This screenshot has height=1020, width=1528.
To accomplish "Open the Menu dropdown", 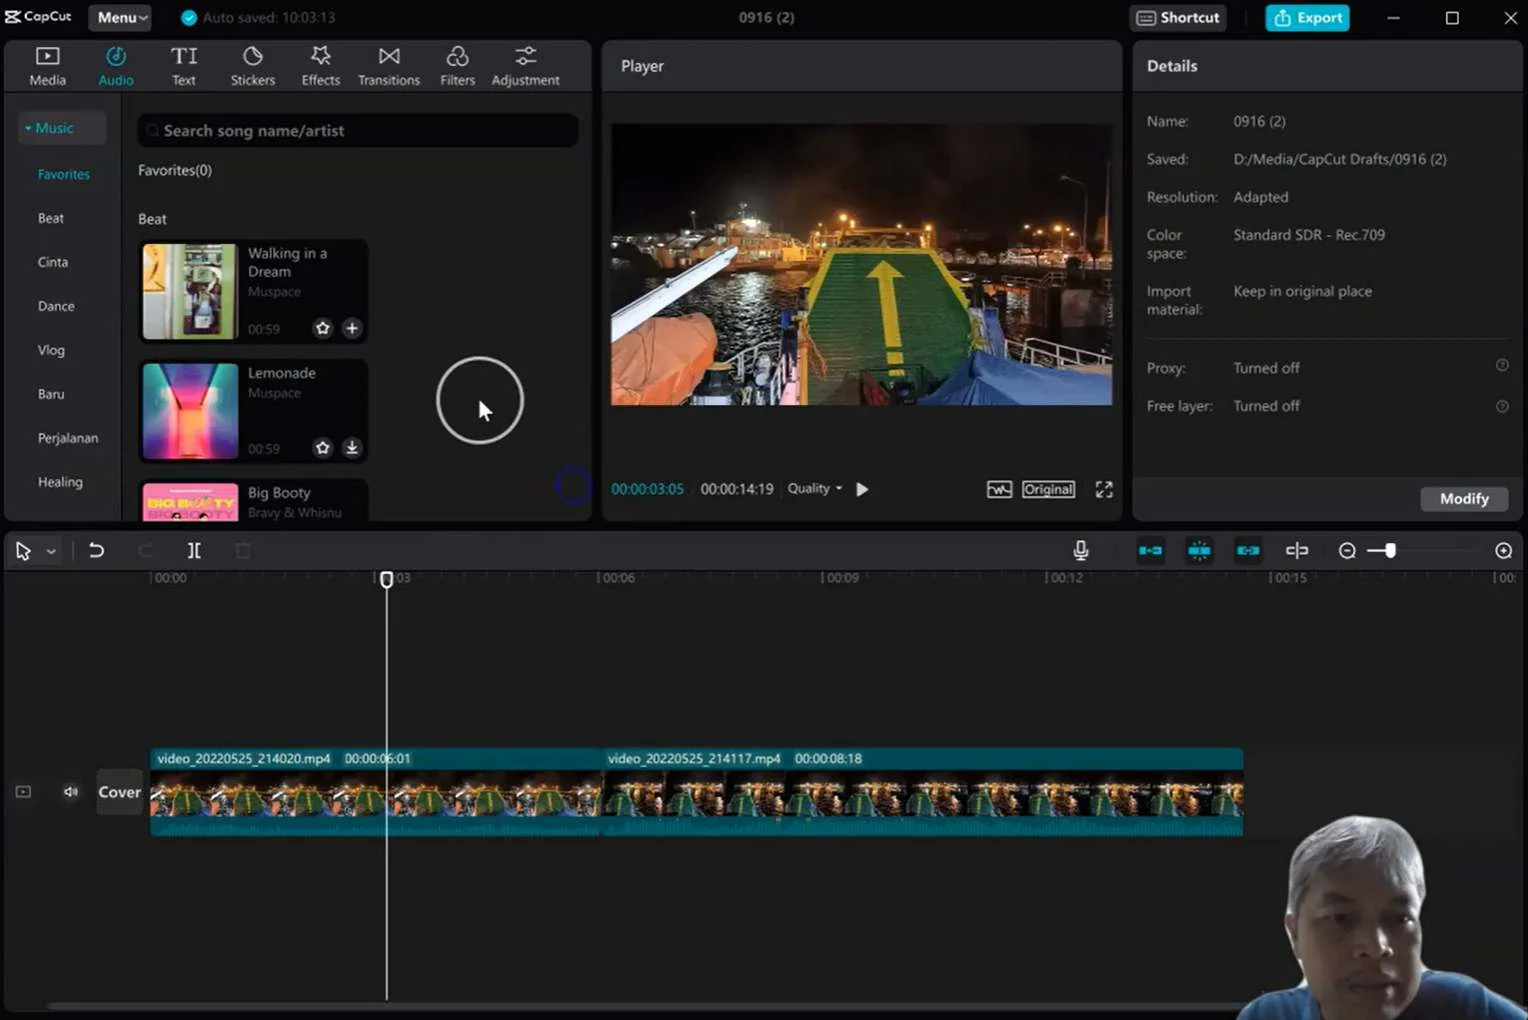I will pos(121,17).
